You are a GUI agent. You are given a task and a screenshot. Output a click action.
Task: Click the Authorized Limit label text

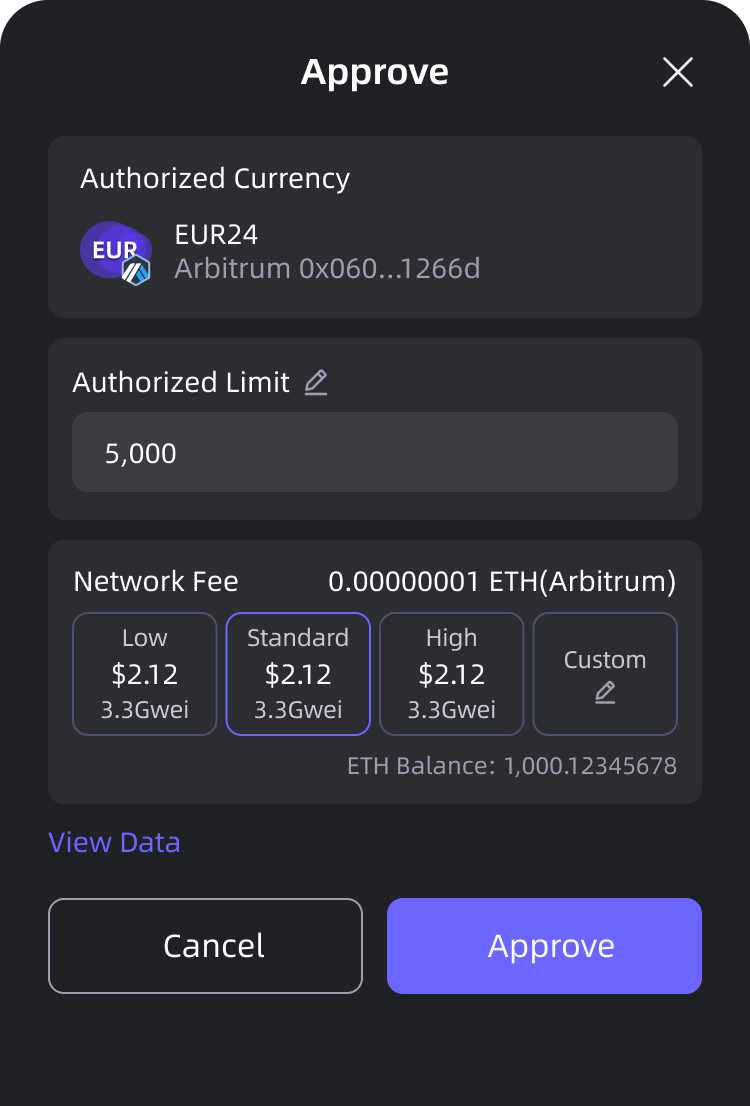click(x=181, y=382)
